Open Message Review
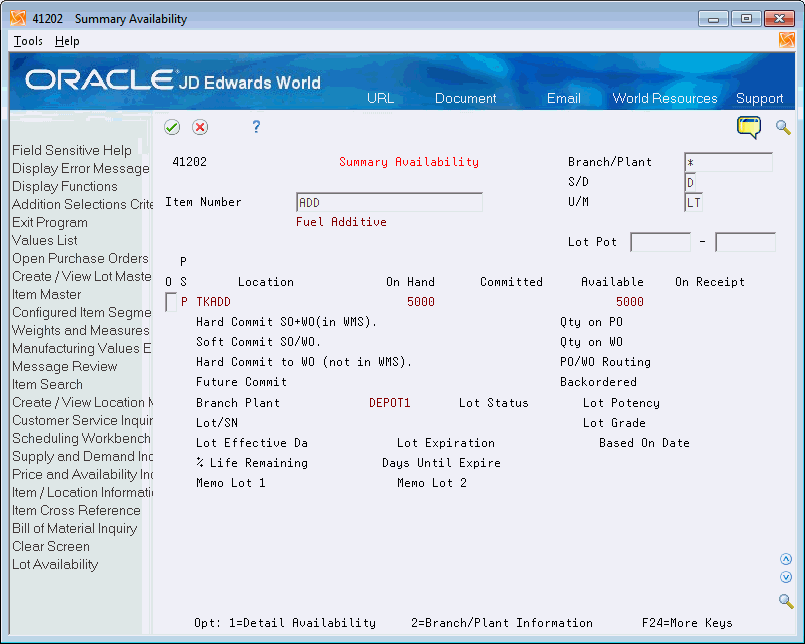The width and height of the screenshot is (805, 644). pos(65,366)
